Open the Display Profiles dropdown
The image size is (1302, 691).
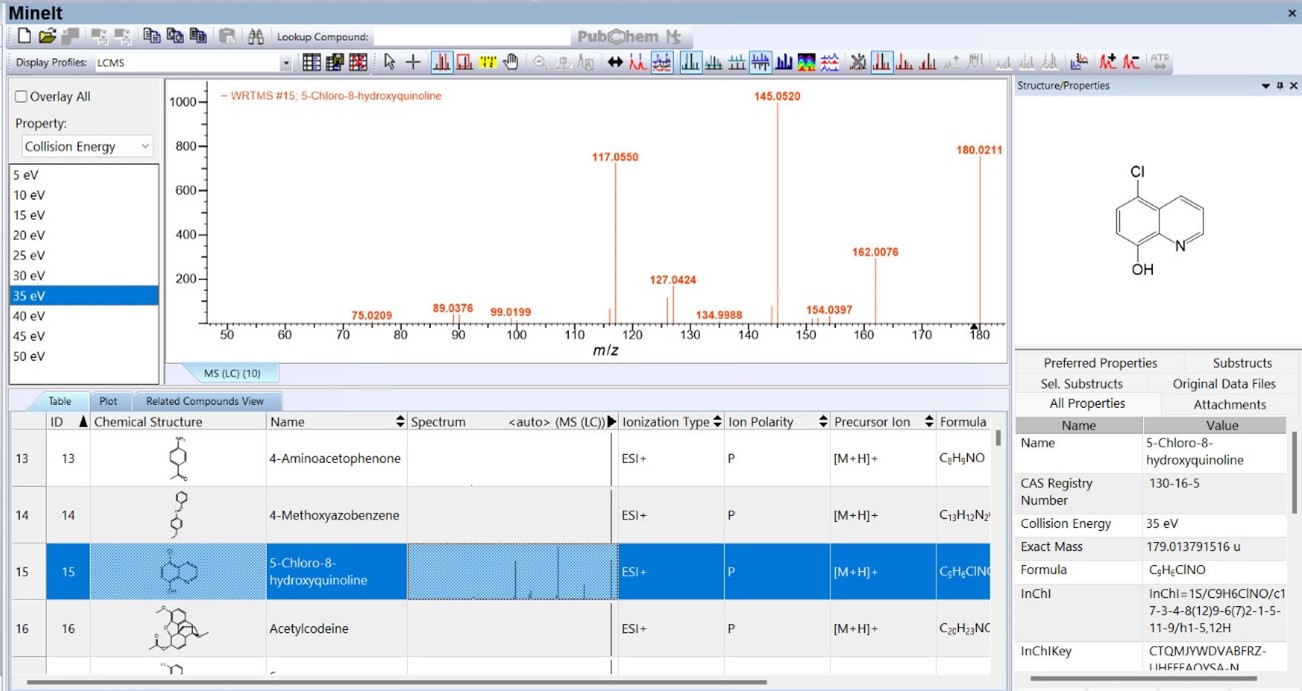click(285, 63)
